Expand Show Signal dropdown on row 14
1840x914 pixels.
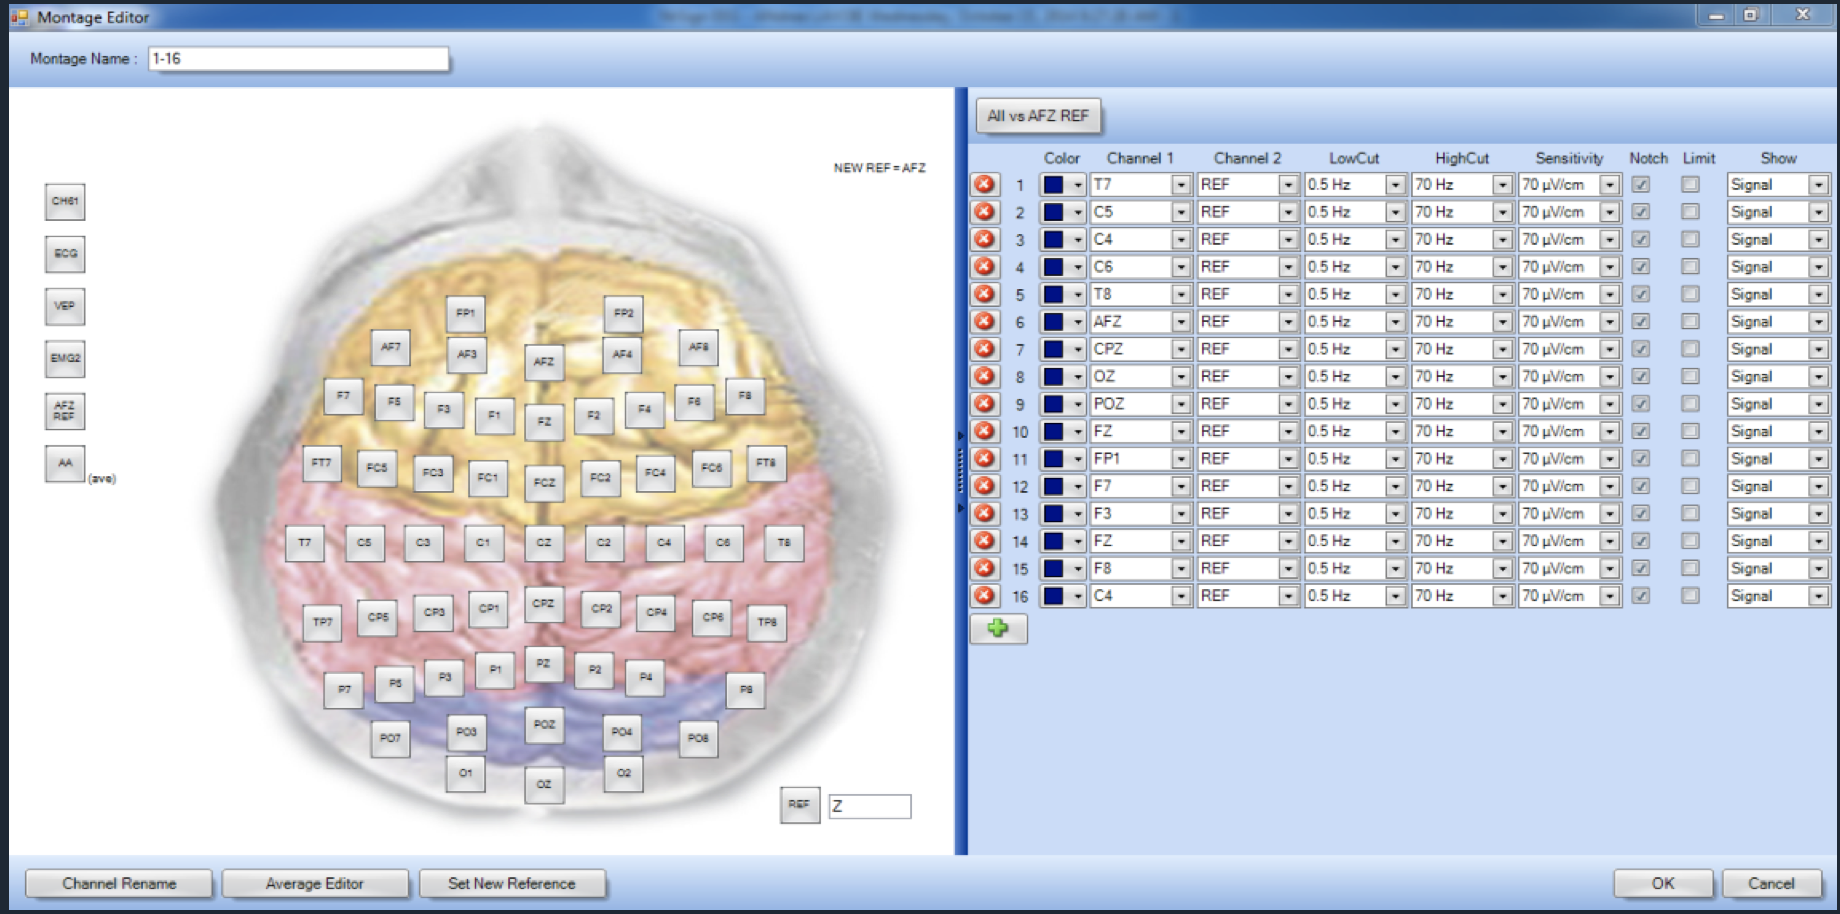[1818, 541]
